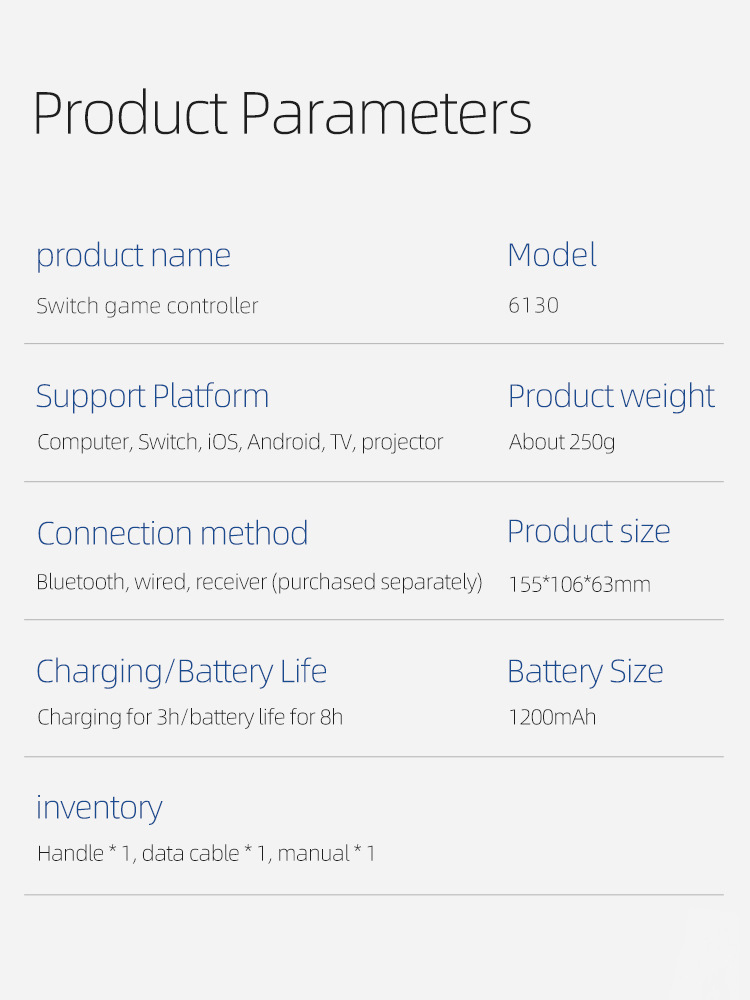Select the "Connection method" heading
Image resolution: width=750 pixels, height=1000 pixels.
click(x=172, y=533)
